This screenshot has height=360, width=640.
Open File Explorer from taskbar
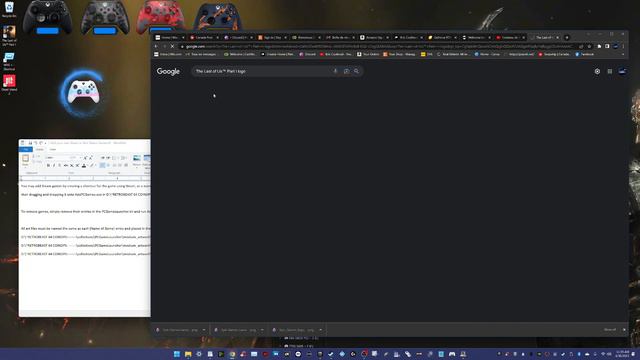point(188,354)
